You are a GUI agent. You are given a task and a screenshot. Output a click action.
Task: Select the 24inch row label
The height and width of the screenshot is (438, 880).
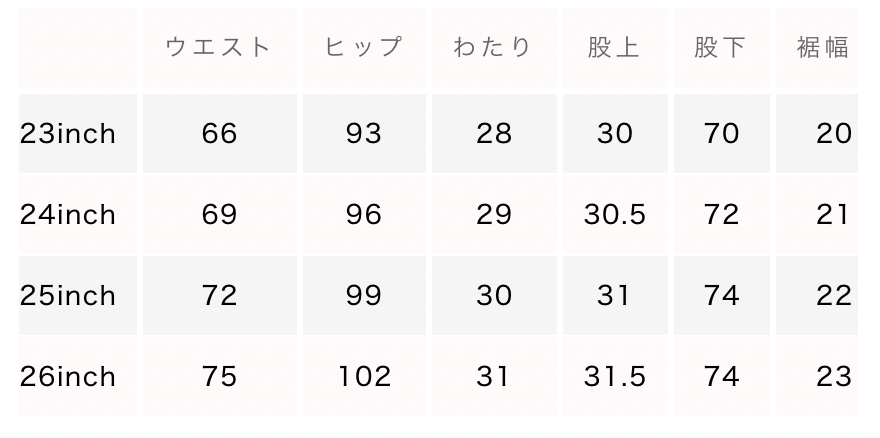pos(68,215)
